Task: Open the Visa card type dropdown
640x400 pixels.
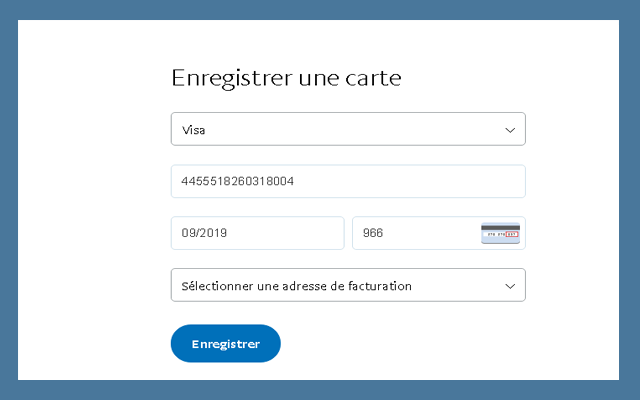Action: click(348, 129)
